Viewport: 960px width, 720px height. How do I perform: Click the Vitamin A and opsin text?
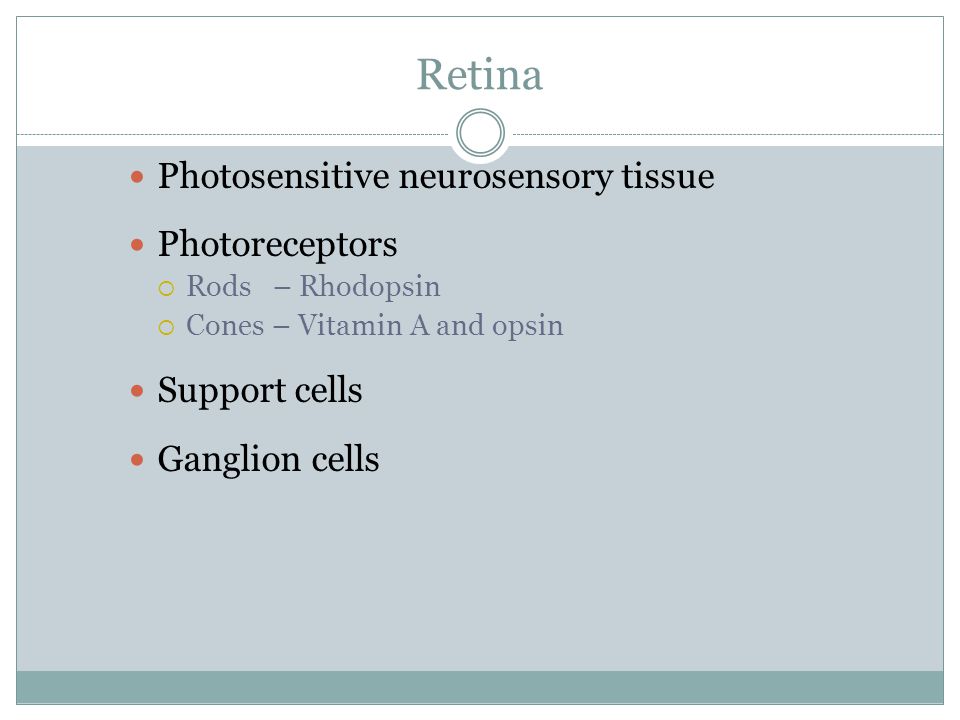click(430, 326)
